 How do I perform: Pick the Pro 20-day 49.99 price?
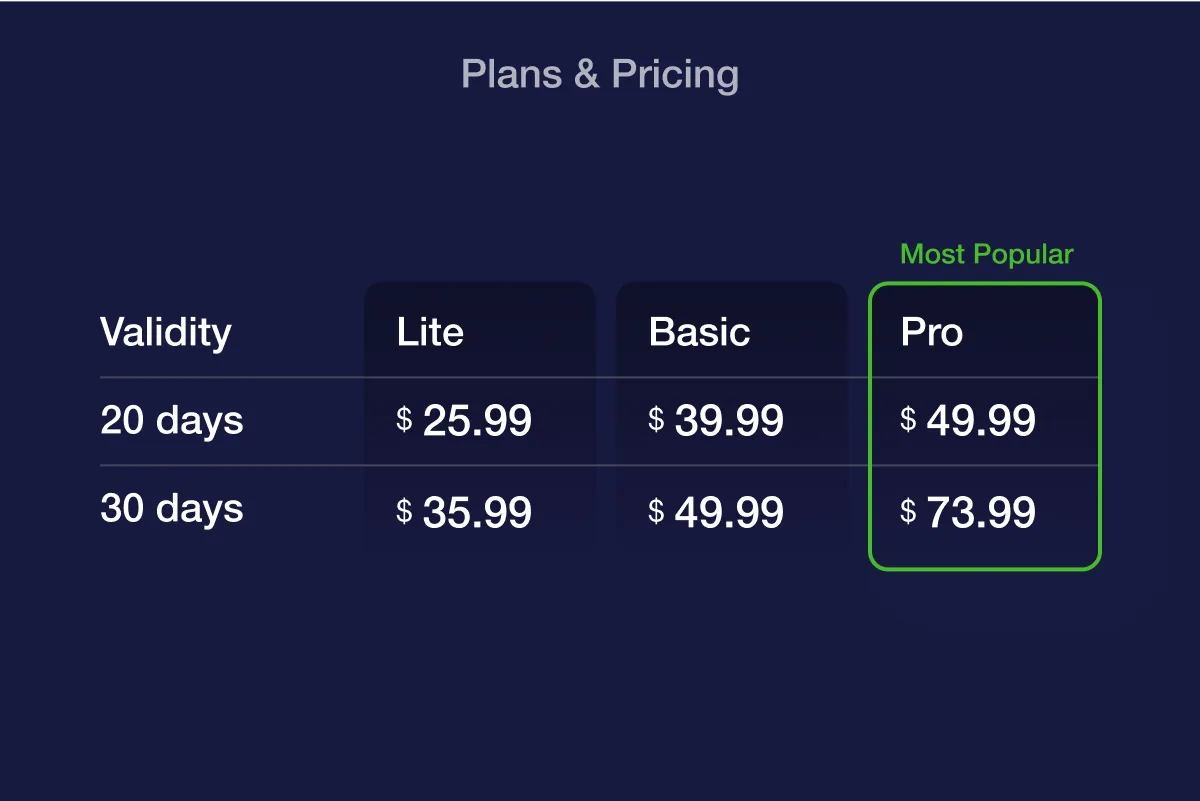[981, 422]
